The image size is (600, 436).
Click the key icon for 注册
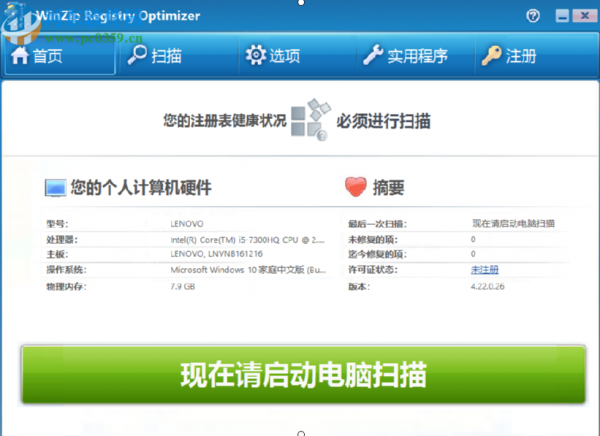(491, 56)
